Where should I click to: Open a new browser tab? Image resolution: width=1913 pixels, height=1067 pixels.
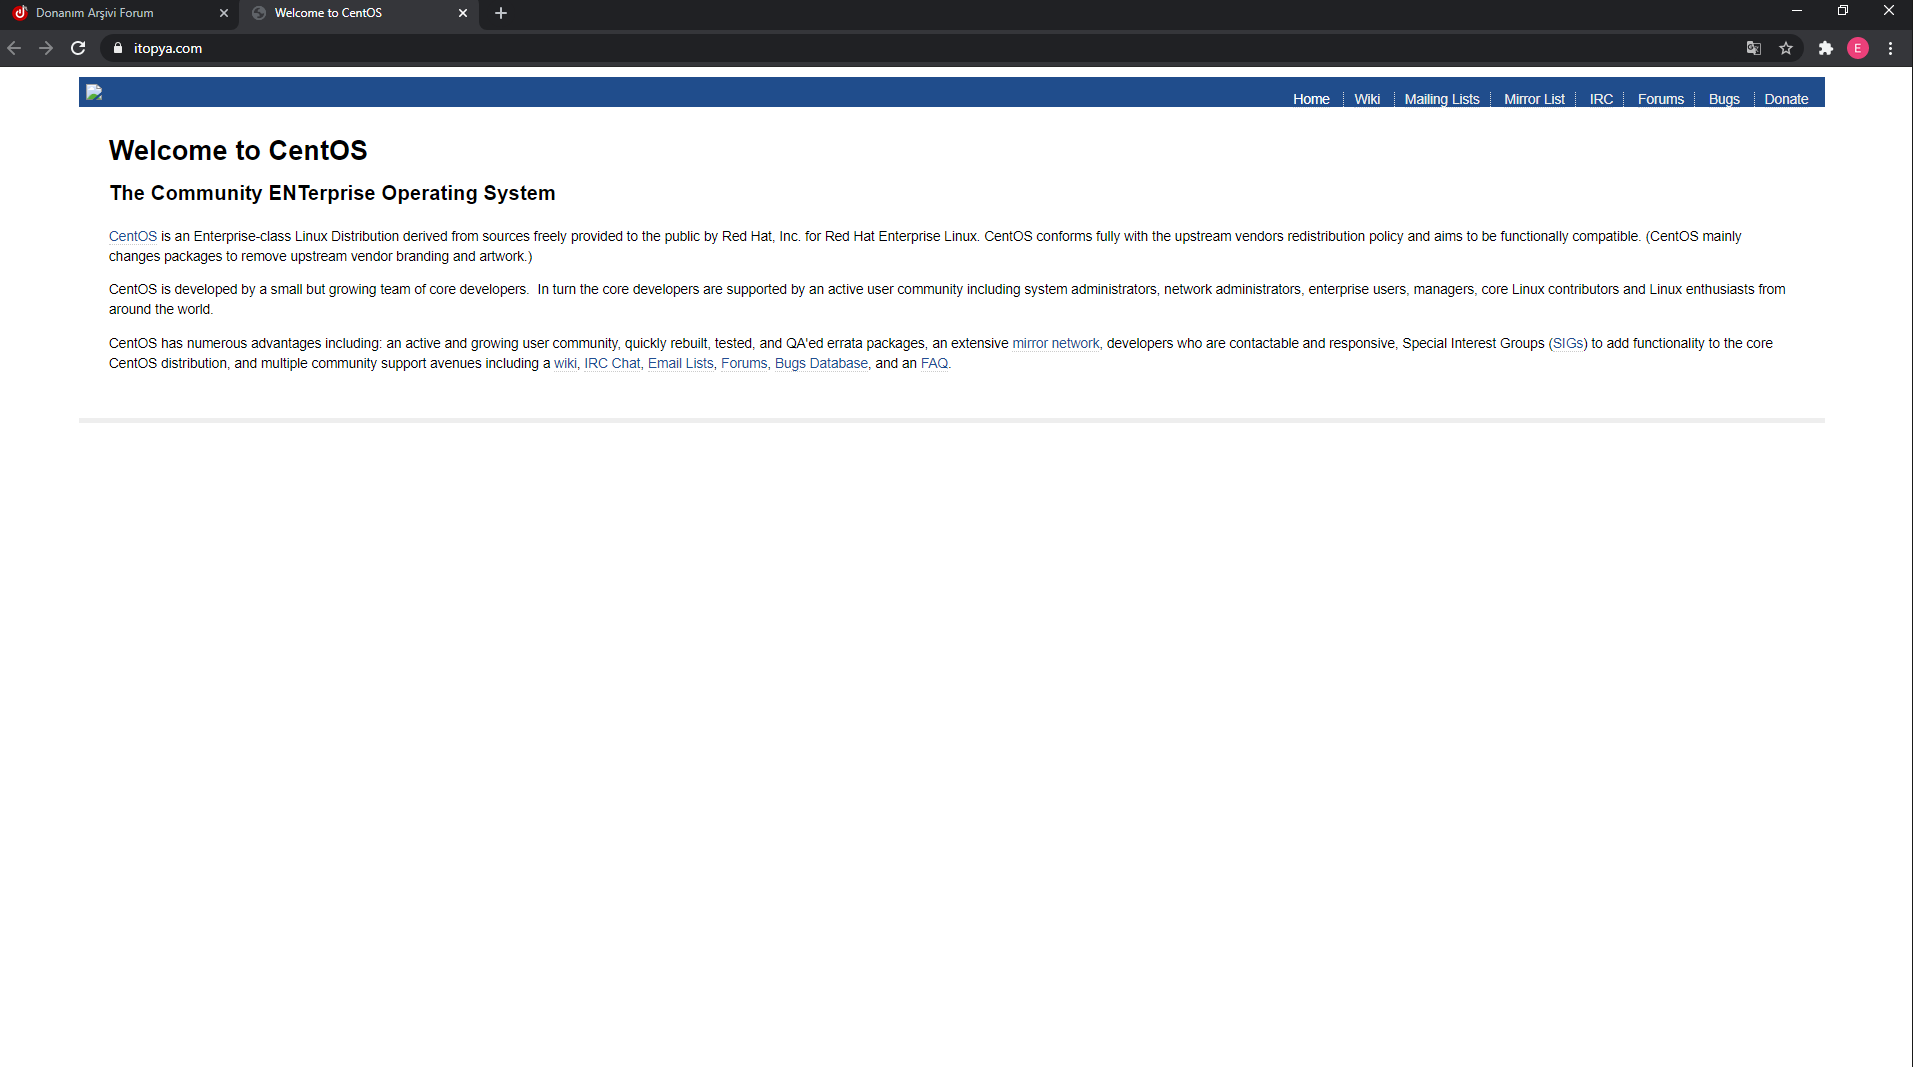point(500,13)
